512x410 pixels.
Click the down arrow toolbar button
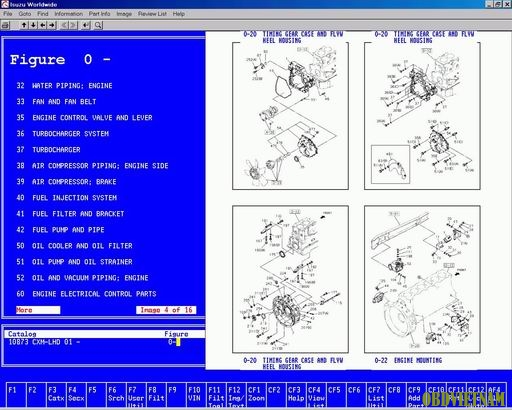33,25
